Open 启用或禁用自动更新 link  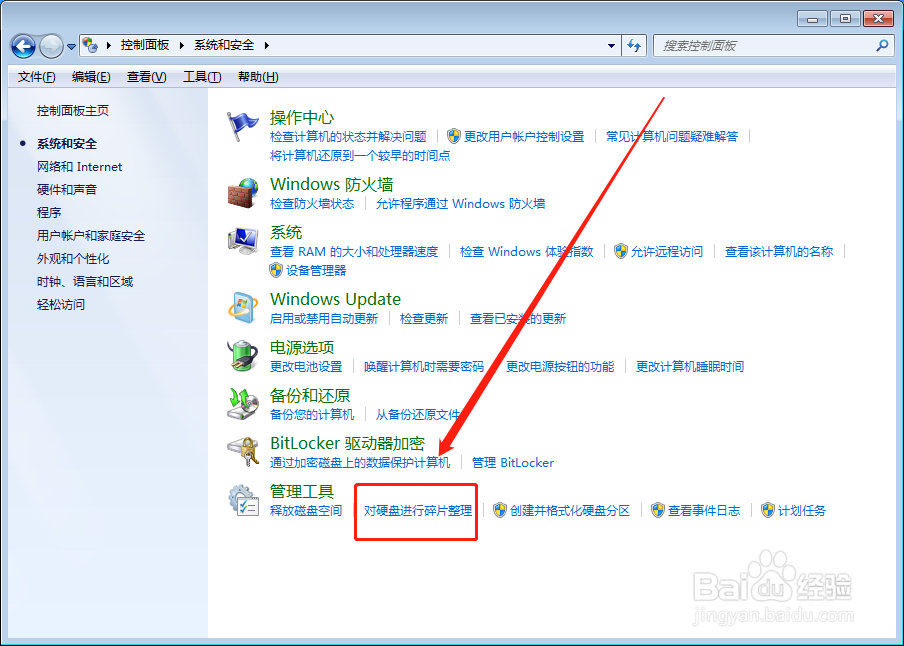[324, 319]
